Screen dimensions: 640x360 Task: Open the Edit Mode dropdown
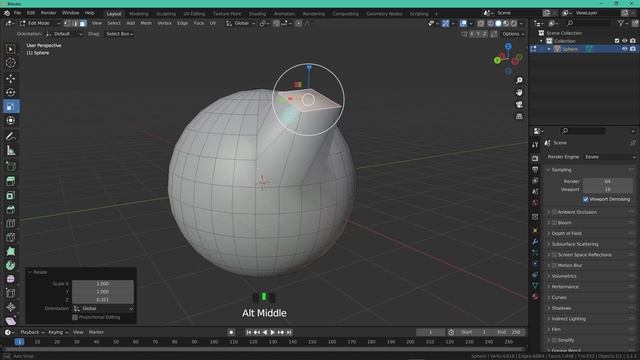39,23
